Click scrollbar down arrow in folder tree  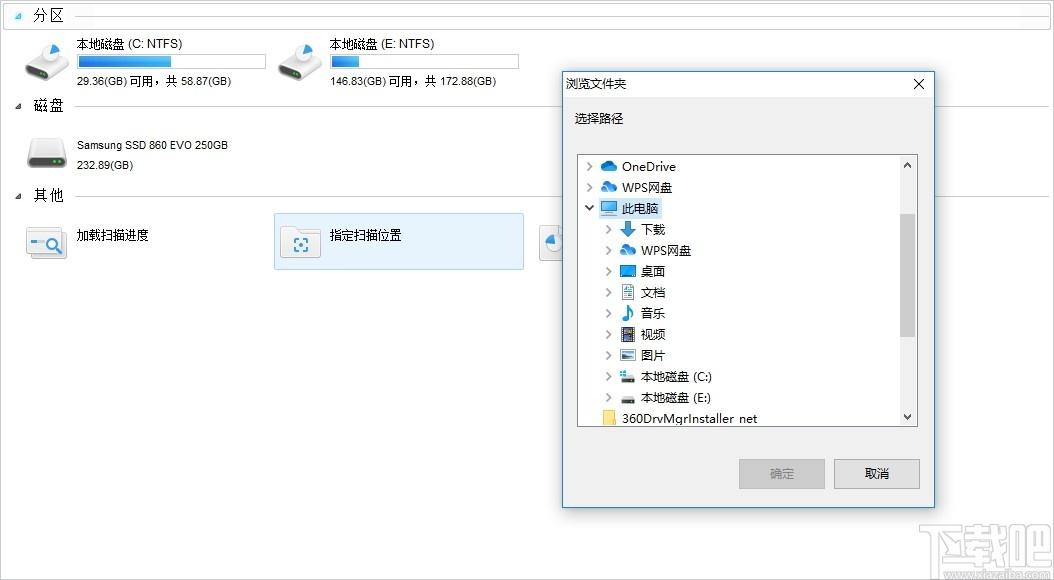907,417
